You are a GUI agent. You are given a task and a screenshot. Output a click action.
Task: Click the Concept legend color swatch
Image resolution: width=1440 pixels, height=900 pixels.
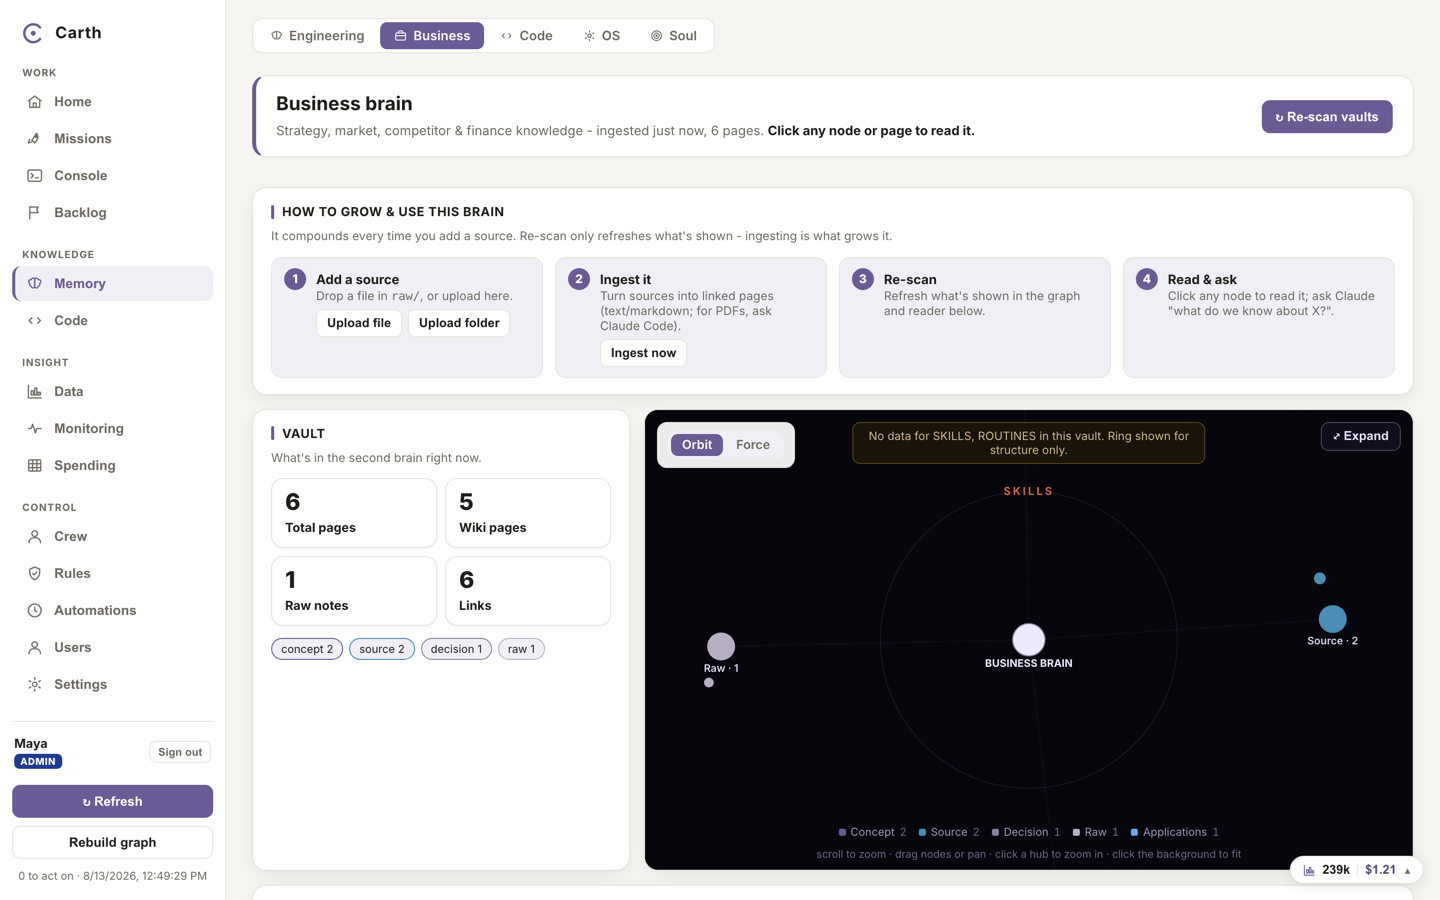tap(842, 832)
